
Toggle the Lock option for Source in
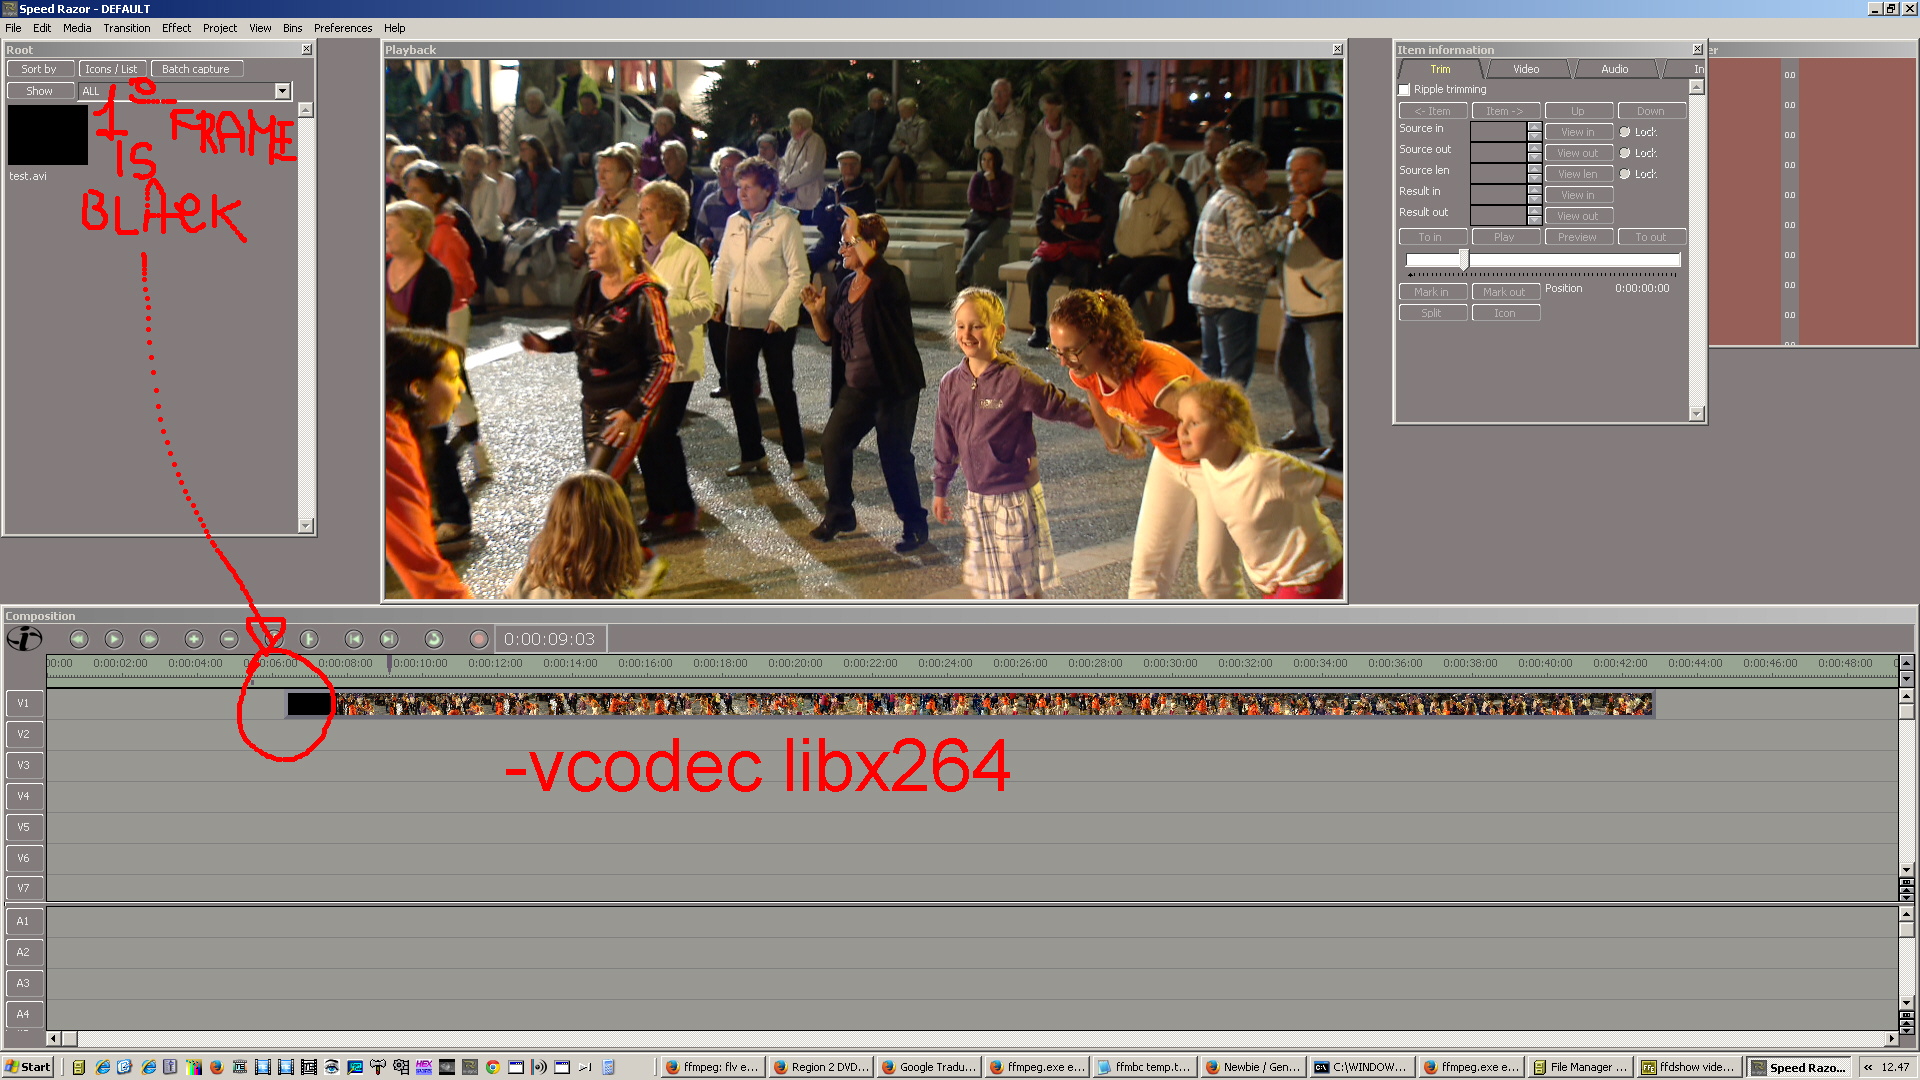click(1625, 132)
